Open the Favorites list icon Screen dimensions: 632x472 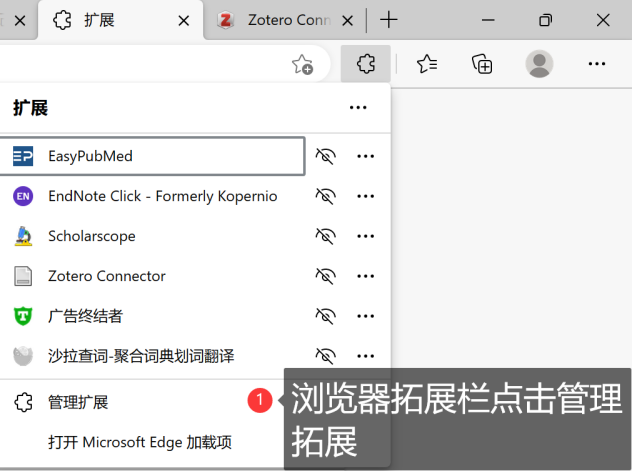427,64
